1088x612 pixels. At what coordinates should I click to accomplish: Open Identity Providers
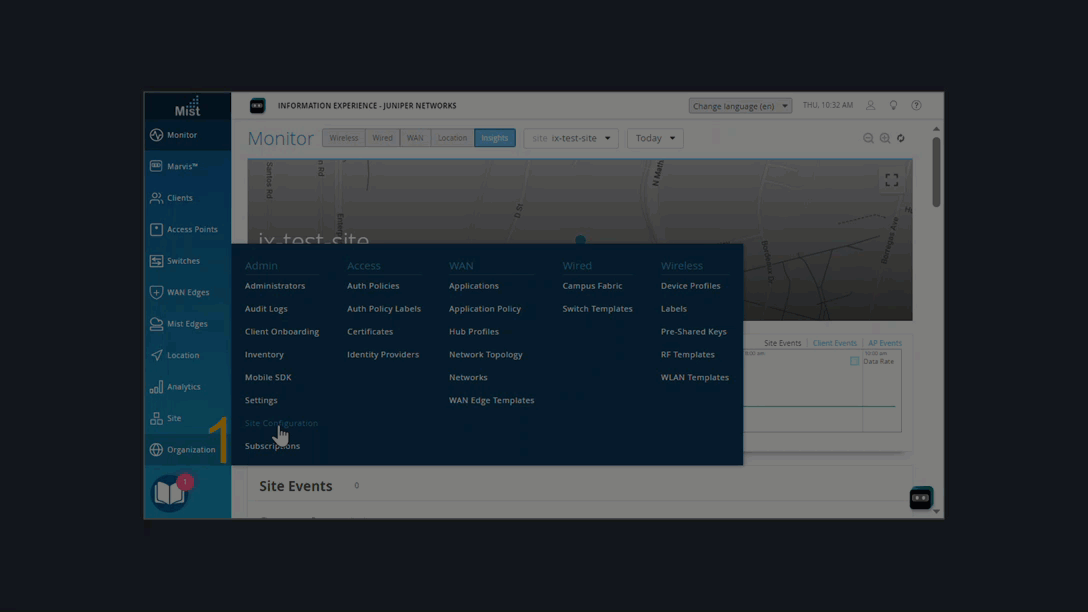click(383, 355)
